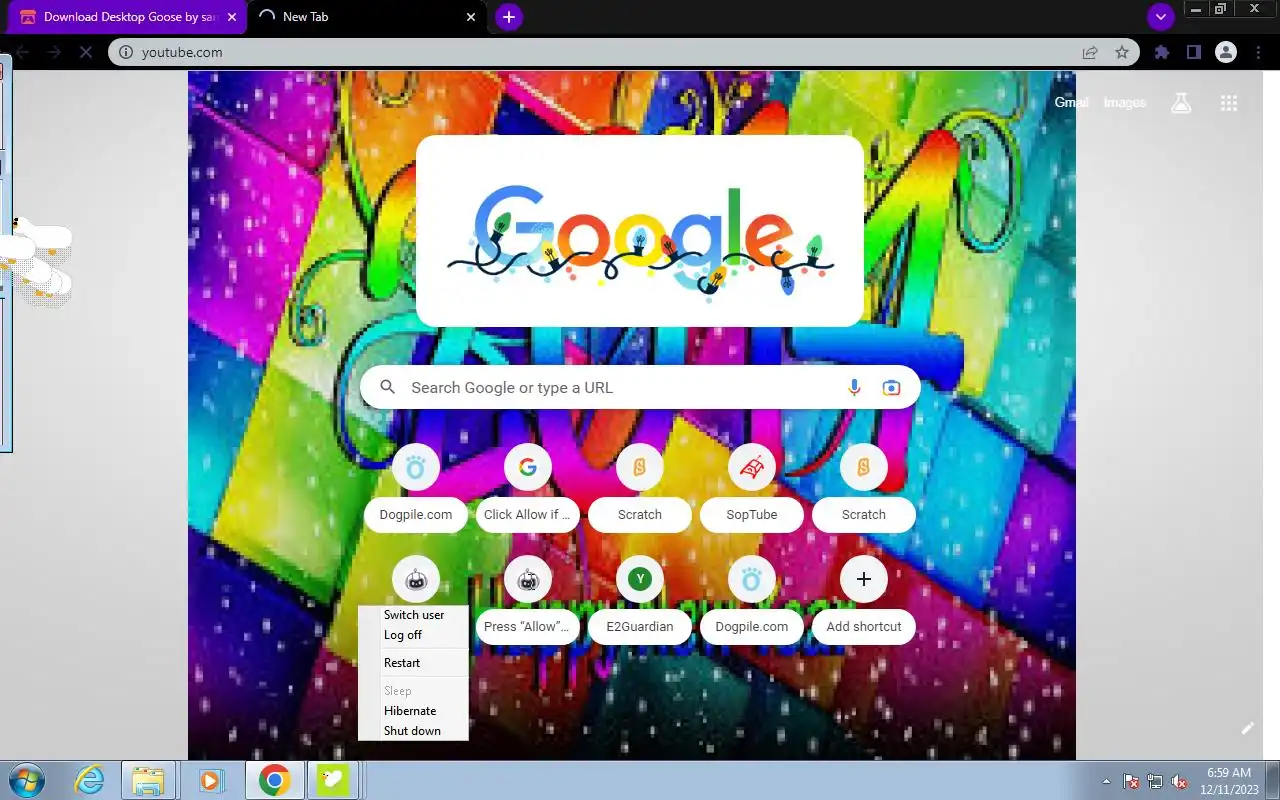Screen dimensions: 1280x800
Task: Open Search Labs flask icon
Action: pyautogui.click(x=1181, y=103)
